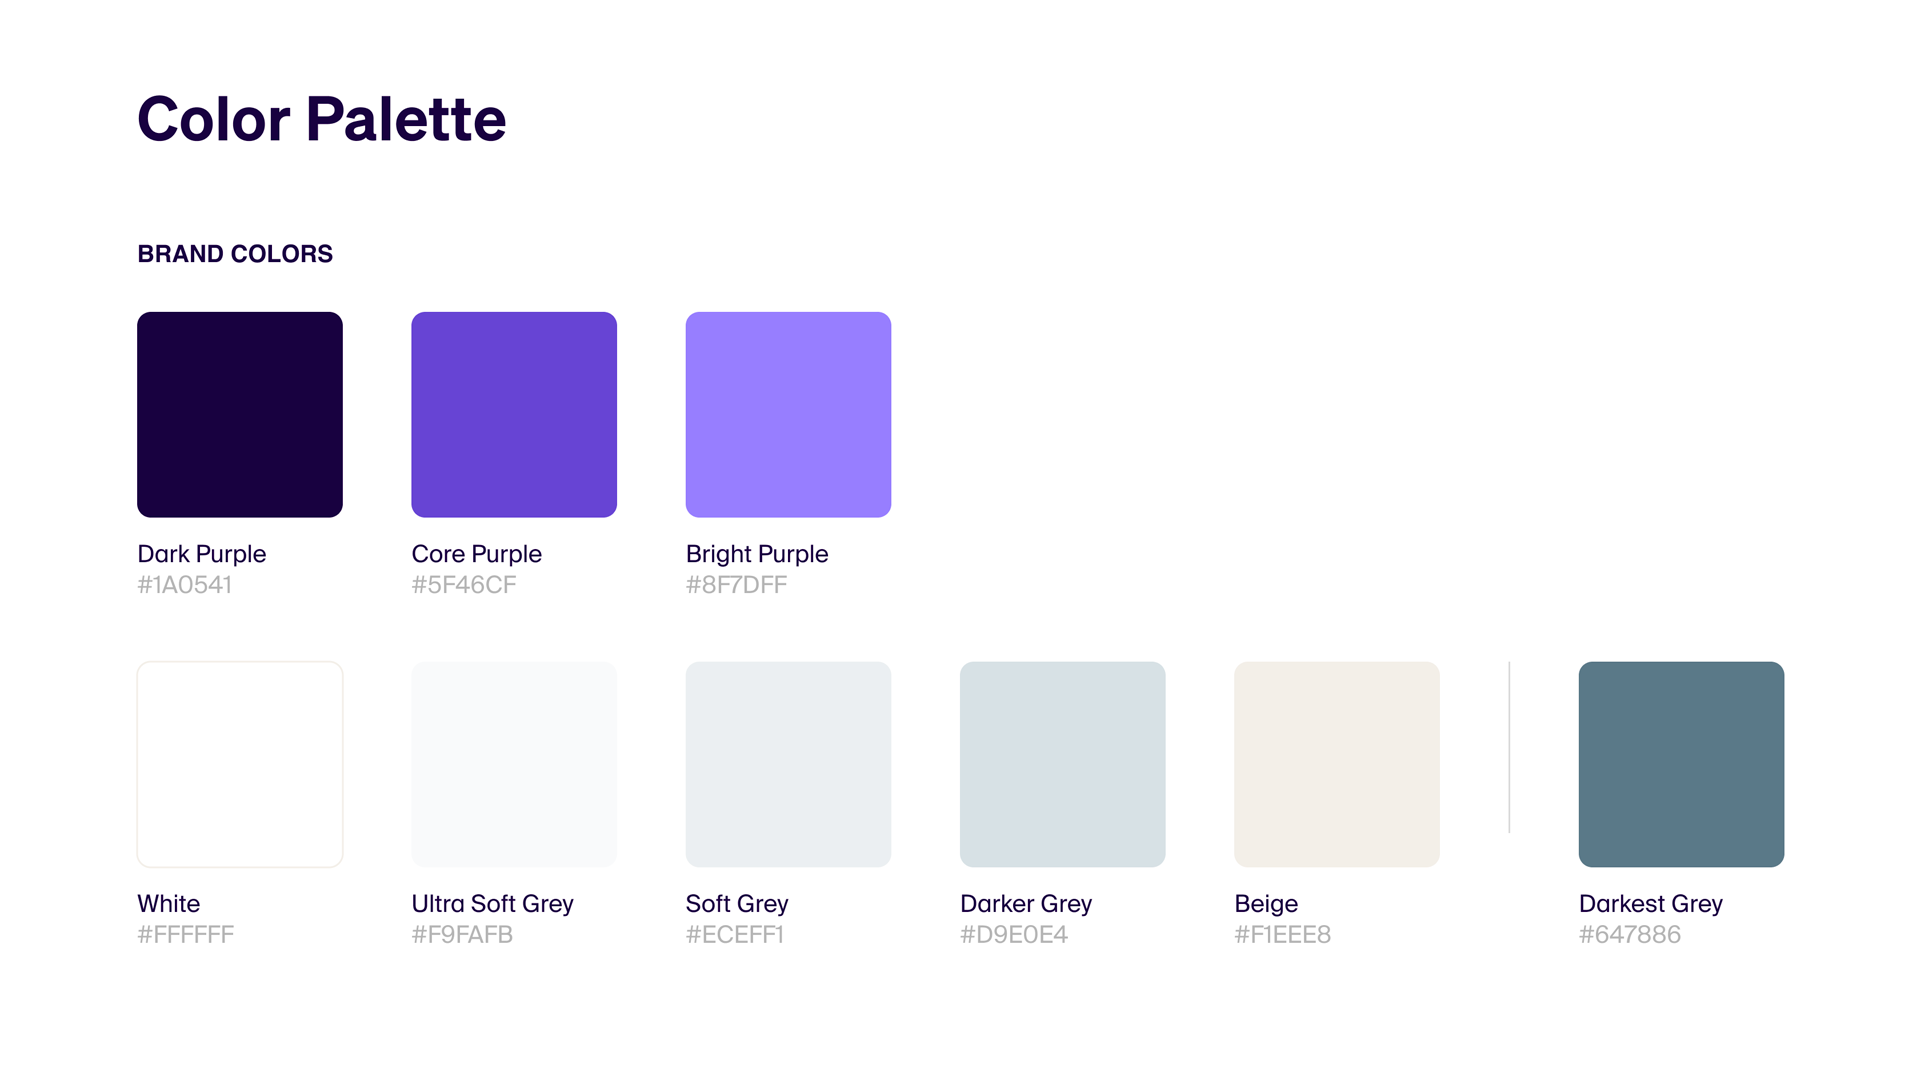The height and width of the screenshot is (1080, 1920).
Task: Click the #D9E0E4 hex value
Action: 1014,935
